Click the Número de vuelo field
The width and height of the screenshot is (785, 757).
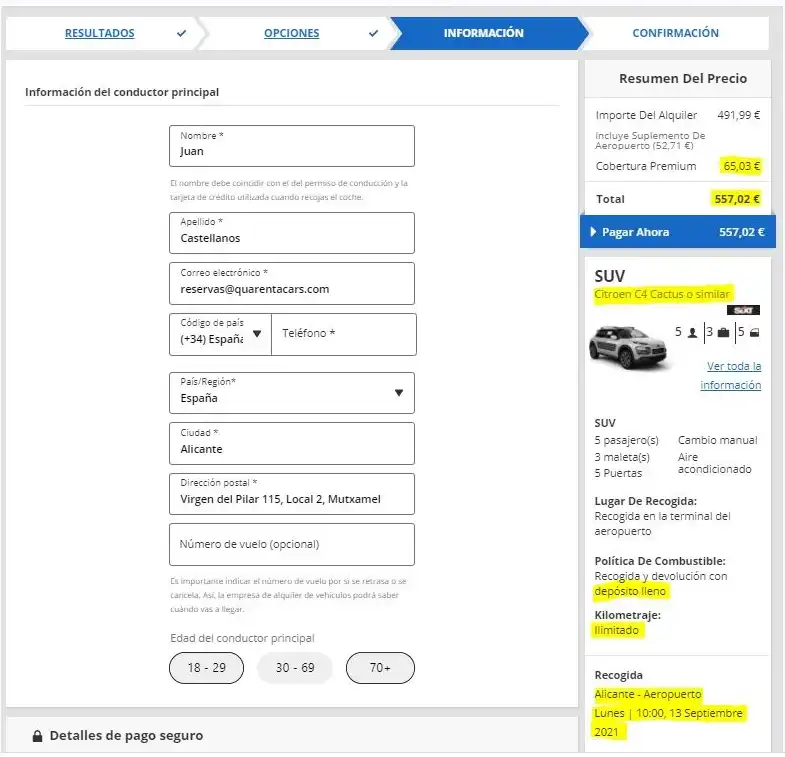[292, 545]
